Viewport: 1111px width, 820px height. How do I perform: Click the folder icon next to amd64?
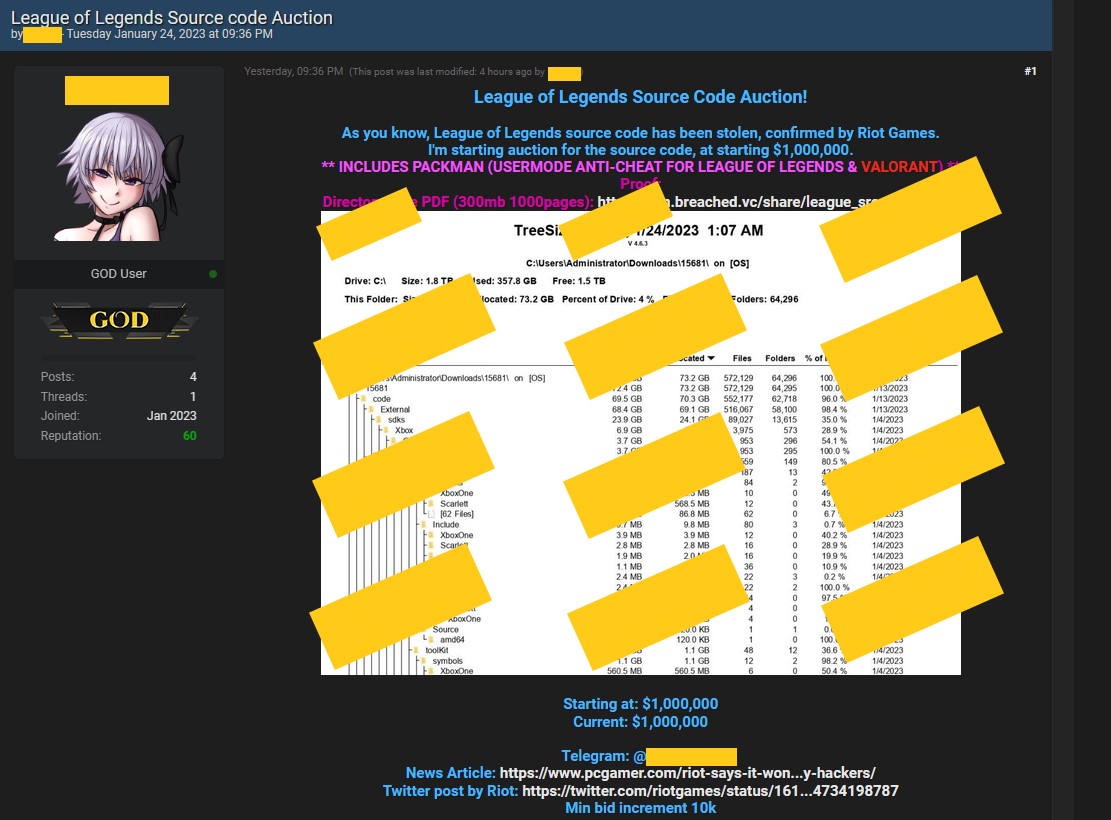[433, 640]
